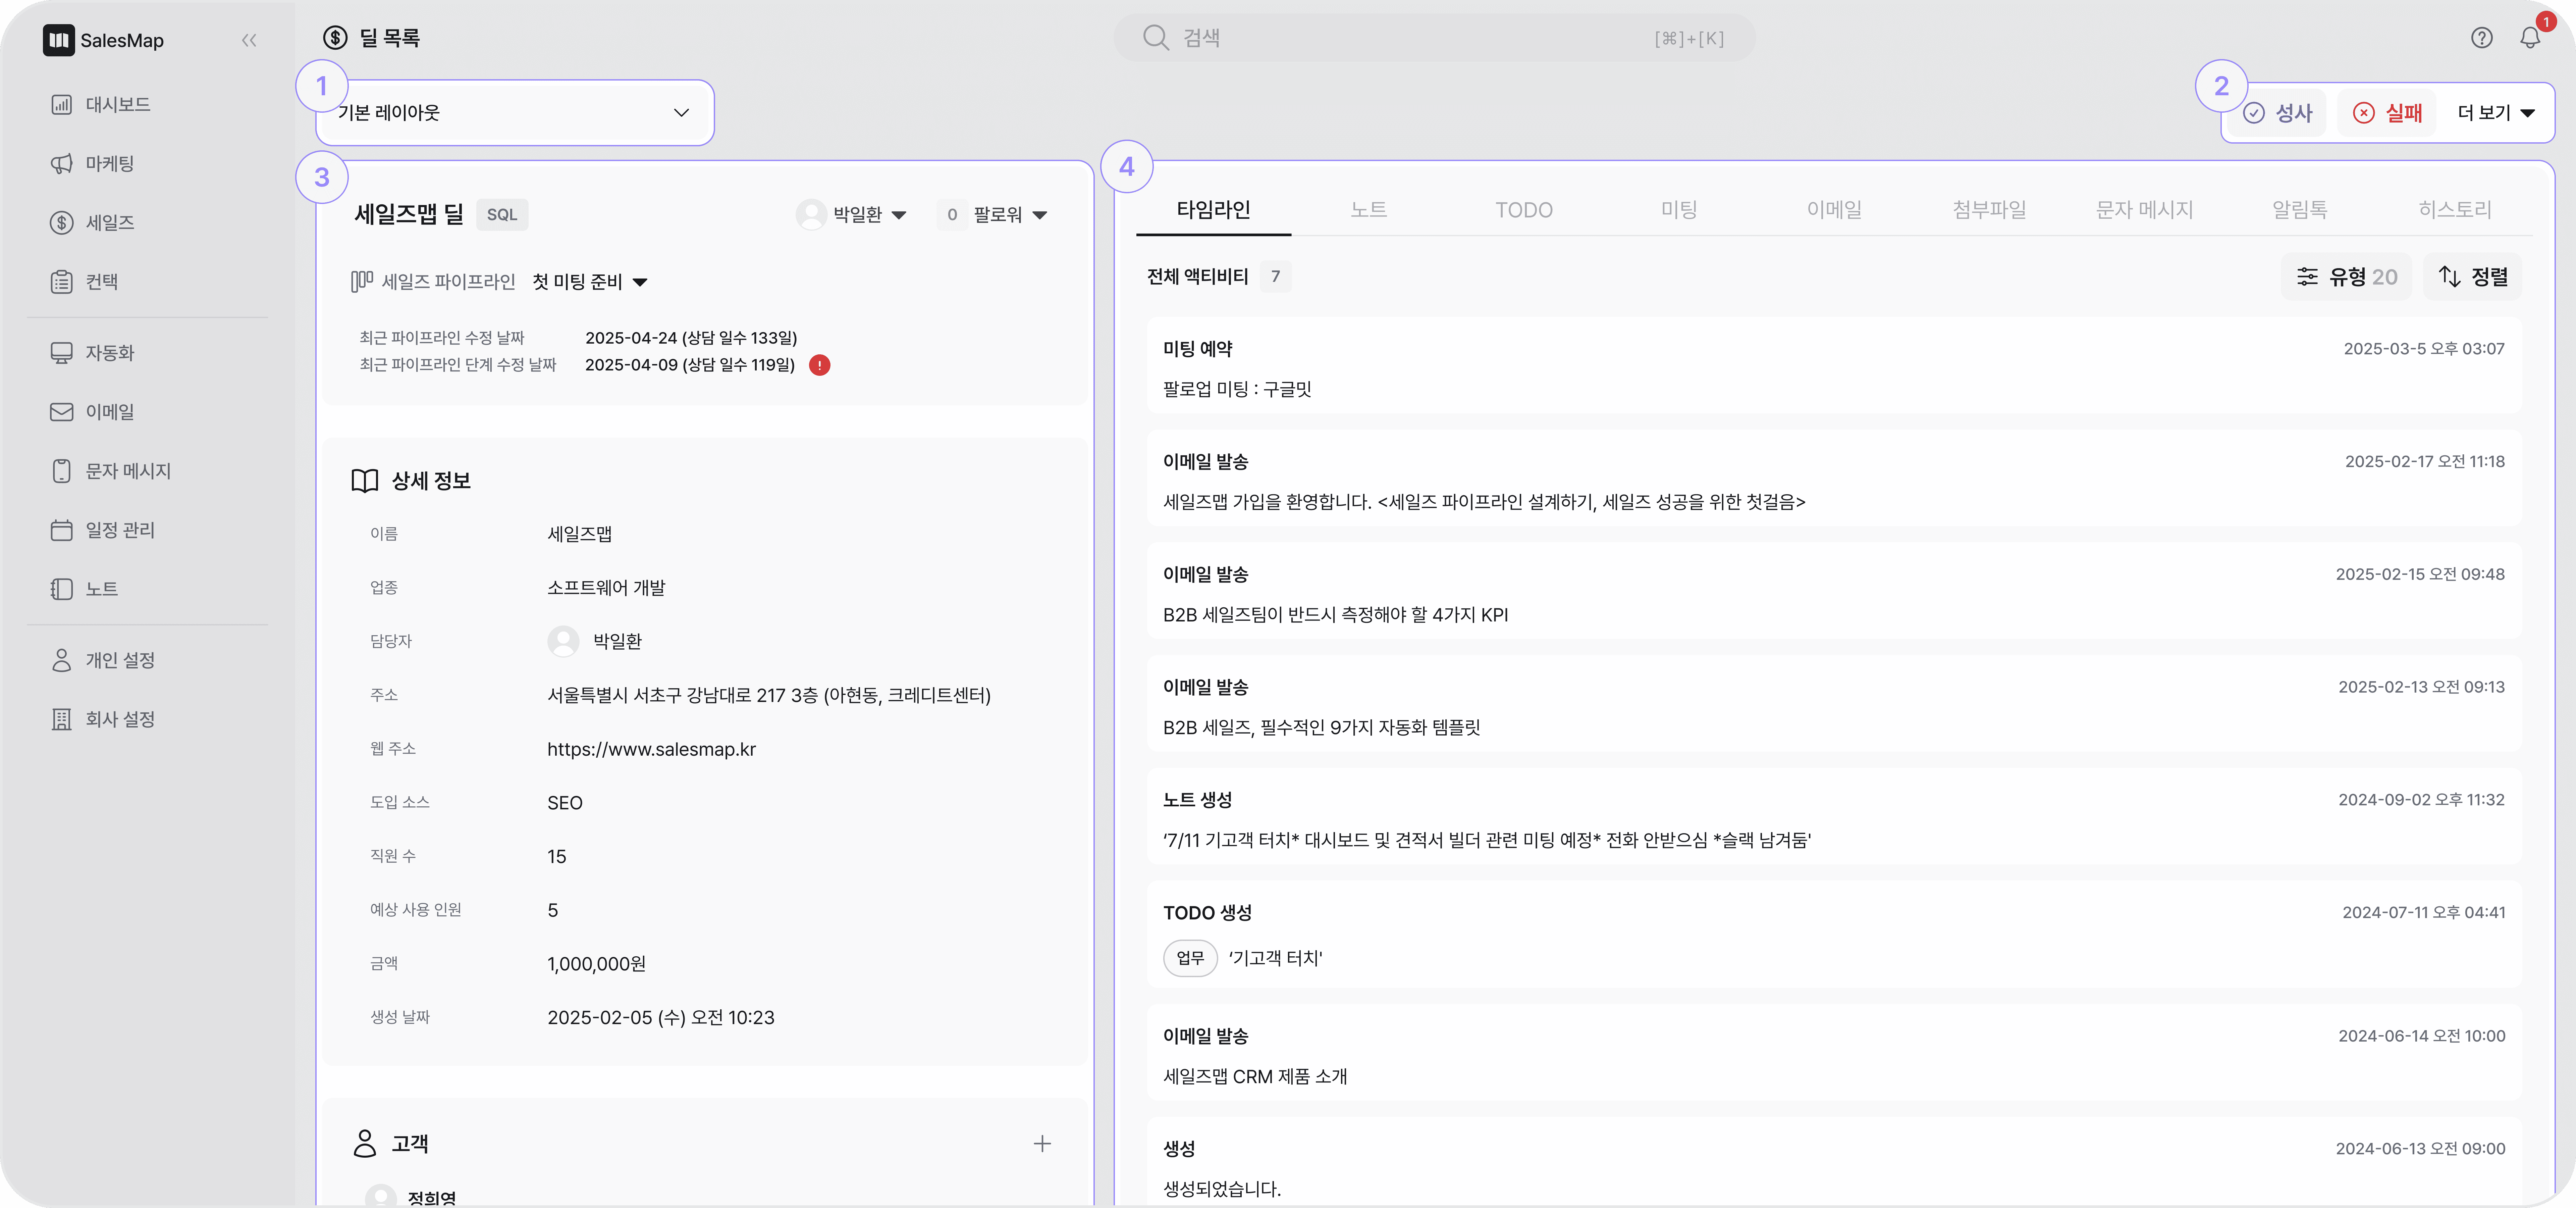Click the 업종 value 소프트웨어 개발
Image resolution: width=2576 pixels, height=1208 pixels.
pyautogui.click(x=606, y=588)
